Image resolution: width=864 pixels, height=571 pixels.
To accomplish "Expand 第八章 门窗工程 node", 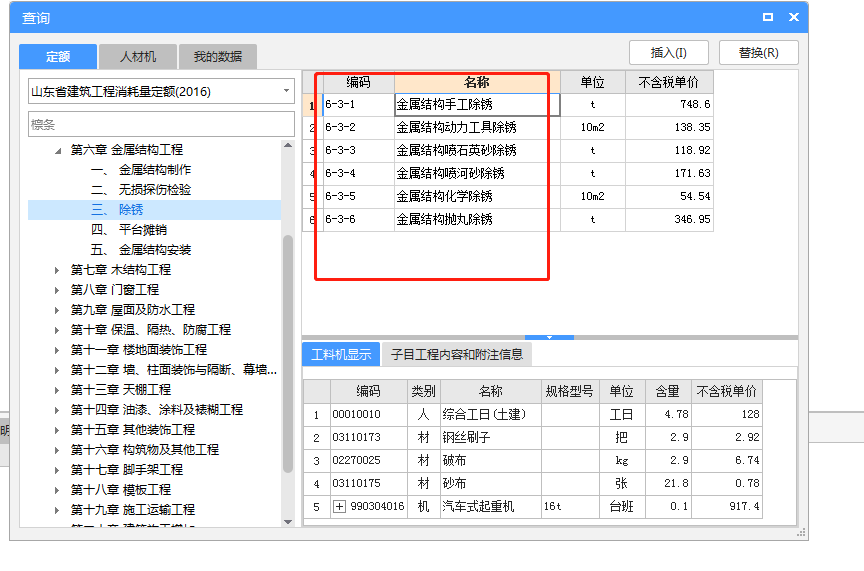I will click(57, 290).
